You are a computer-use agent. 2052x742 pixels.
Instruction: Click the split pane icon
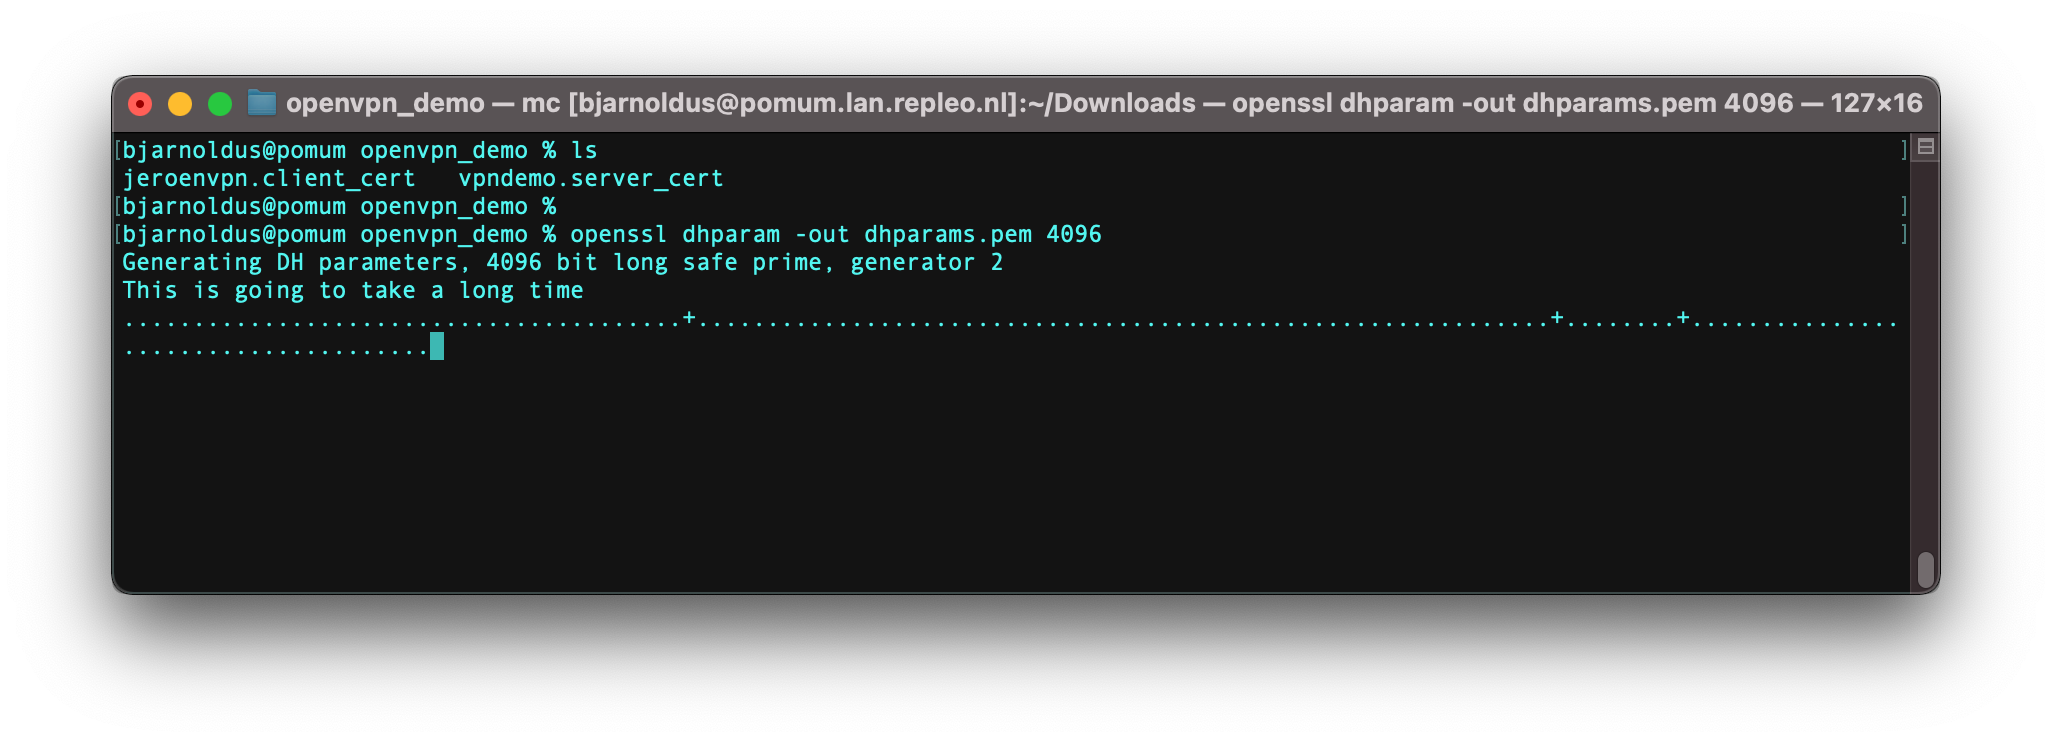point(1925,147)
